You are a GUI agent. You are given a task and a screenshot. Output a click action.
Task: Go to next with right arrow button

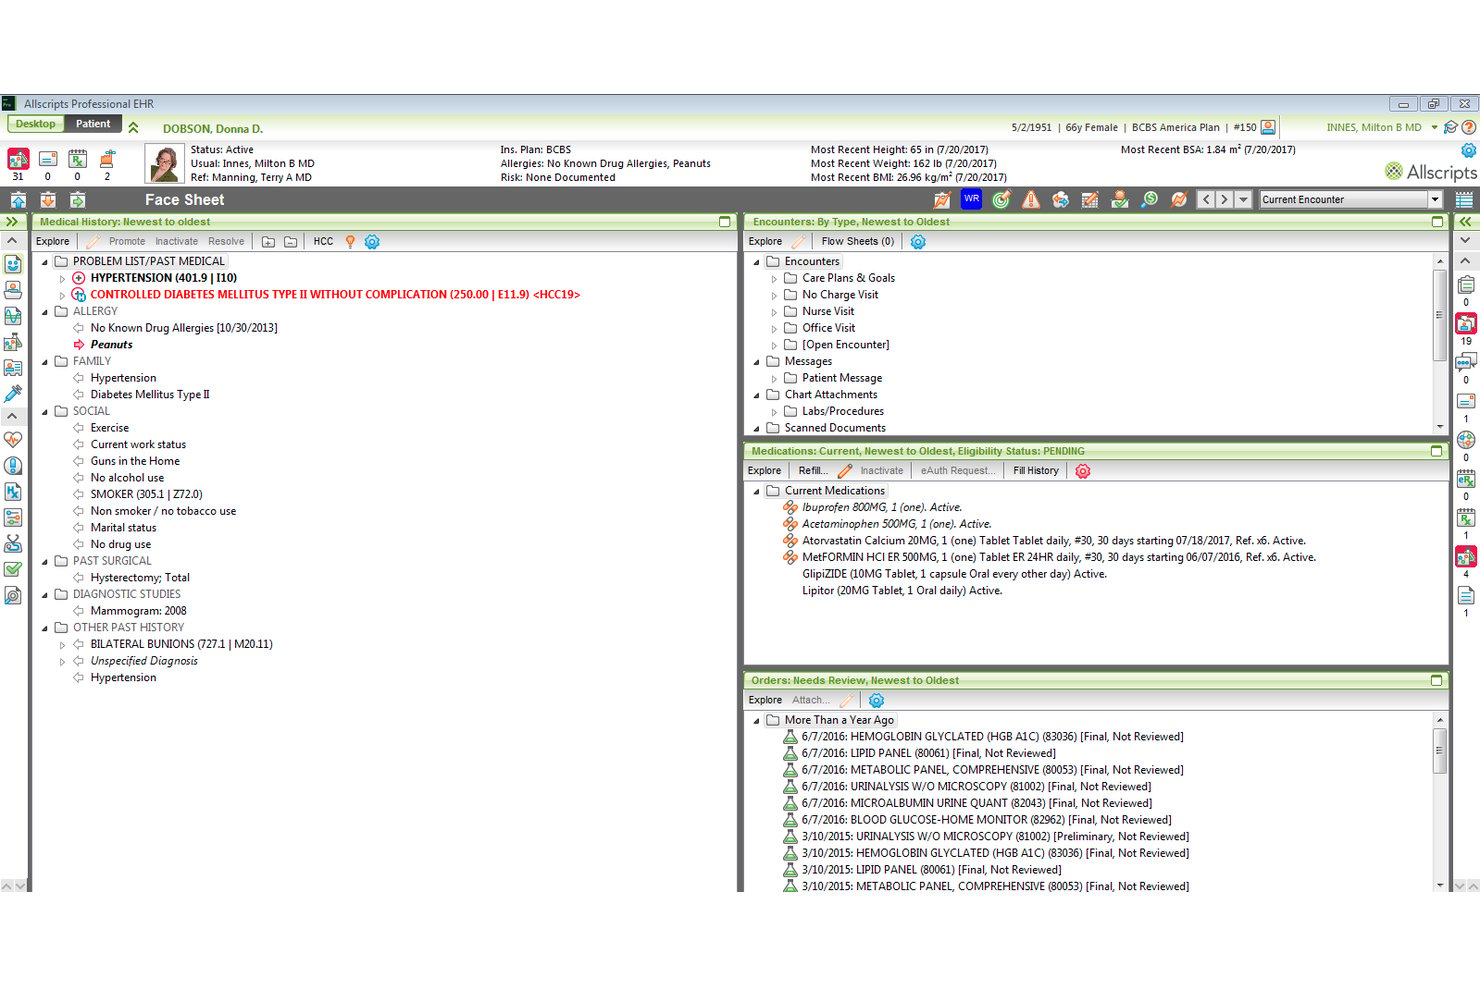(1224, 199)
